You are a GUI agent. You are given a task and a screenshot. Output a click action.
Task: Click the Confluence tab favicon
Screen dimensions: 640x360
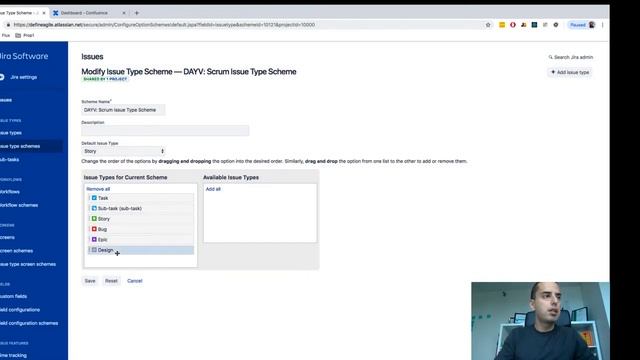[x=56, y=13]
